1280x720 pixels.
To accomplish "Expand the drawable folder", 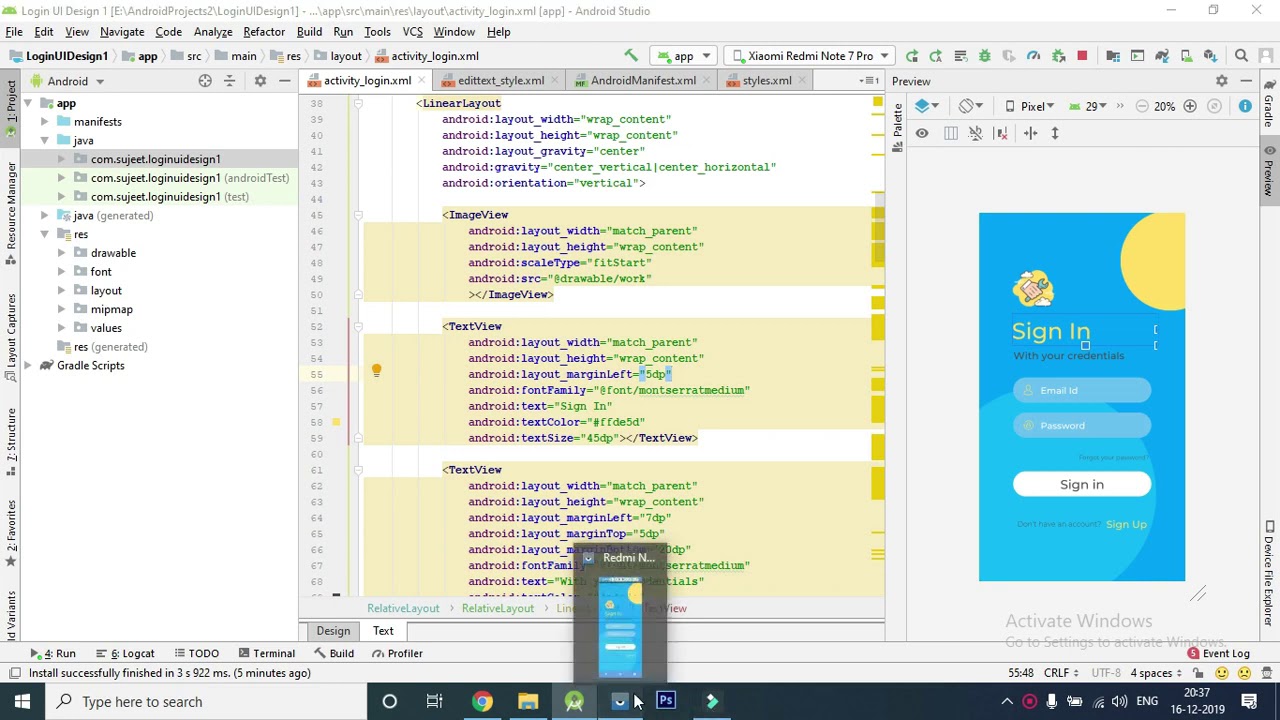I will pos(62,253).
